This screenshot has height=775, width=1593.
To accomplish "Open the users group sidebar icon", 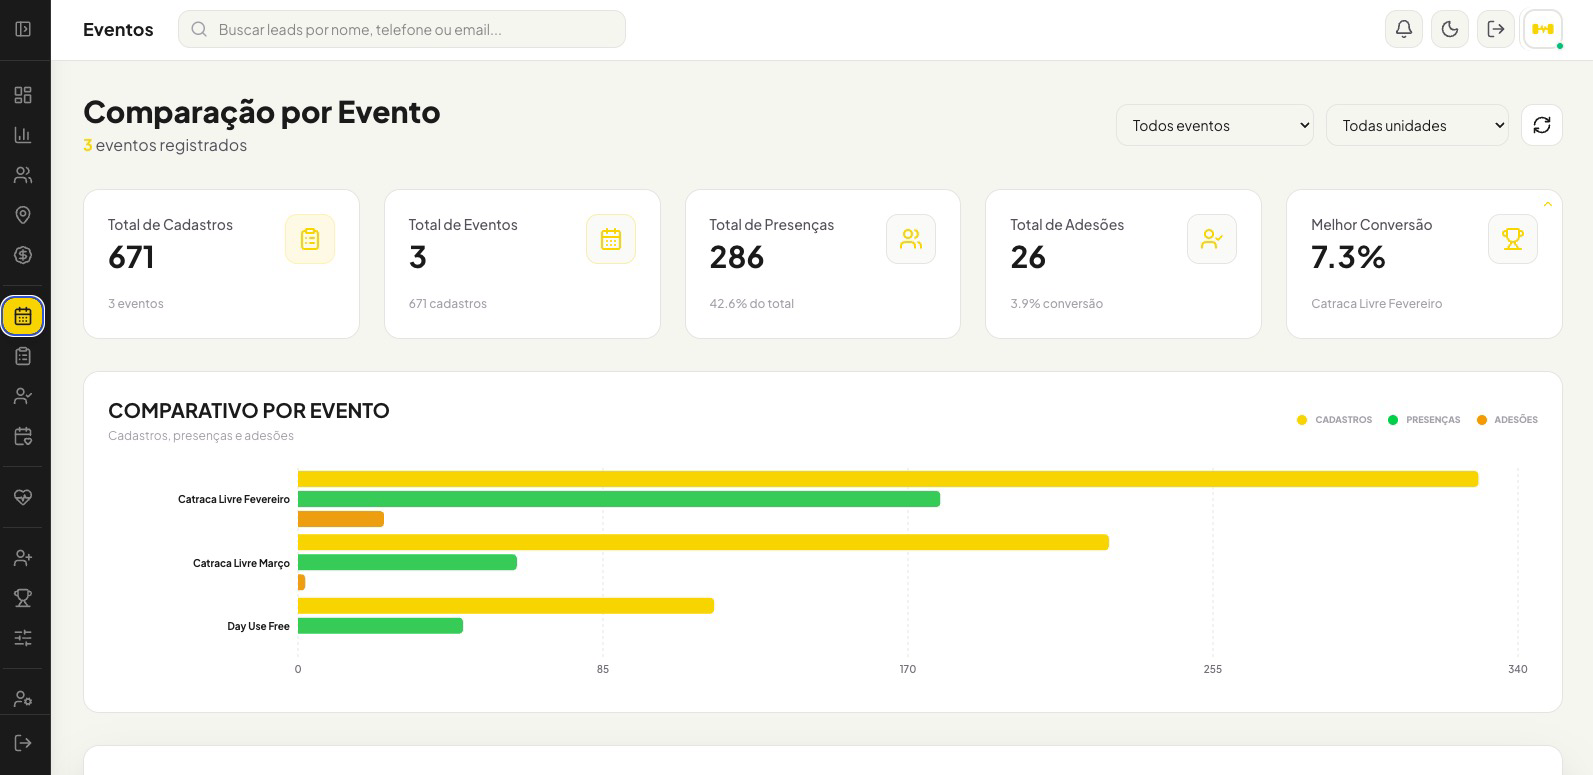I will [23, 175].
